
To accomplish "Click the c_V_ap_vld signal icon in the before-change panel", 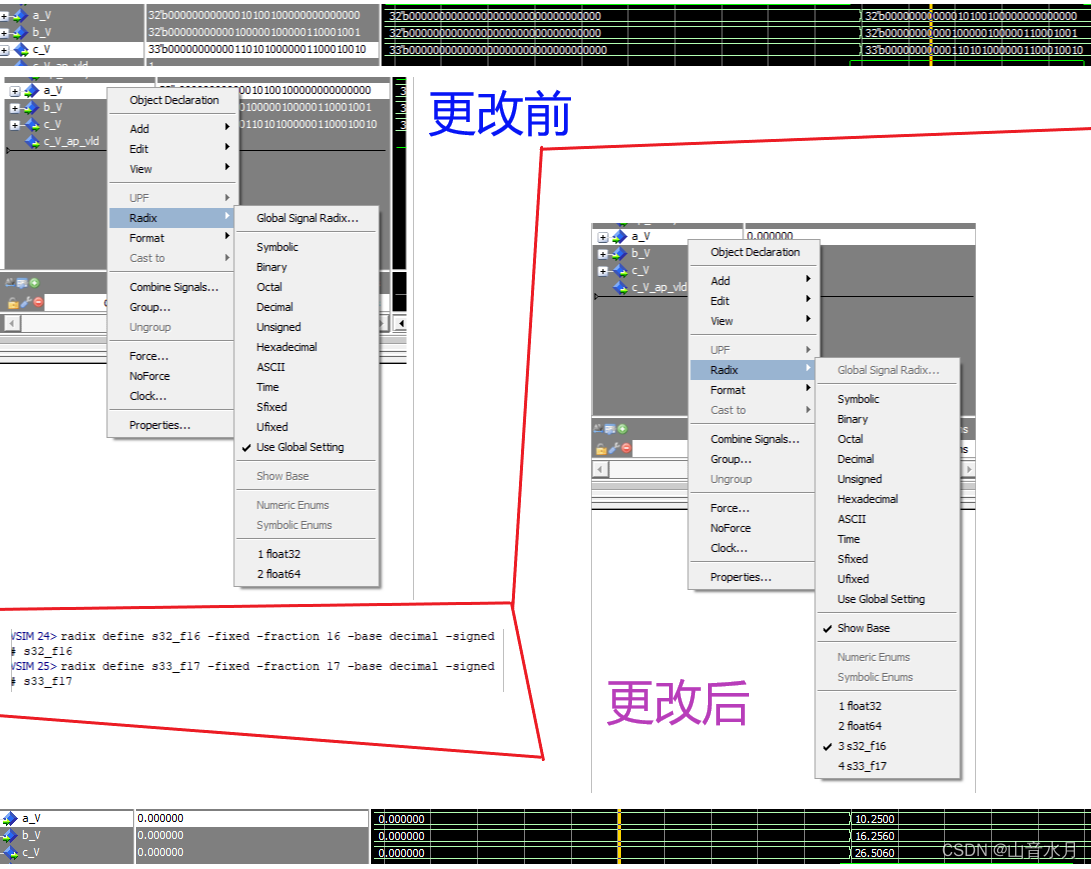I will pos(32,141).
